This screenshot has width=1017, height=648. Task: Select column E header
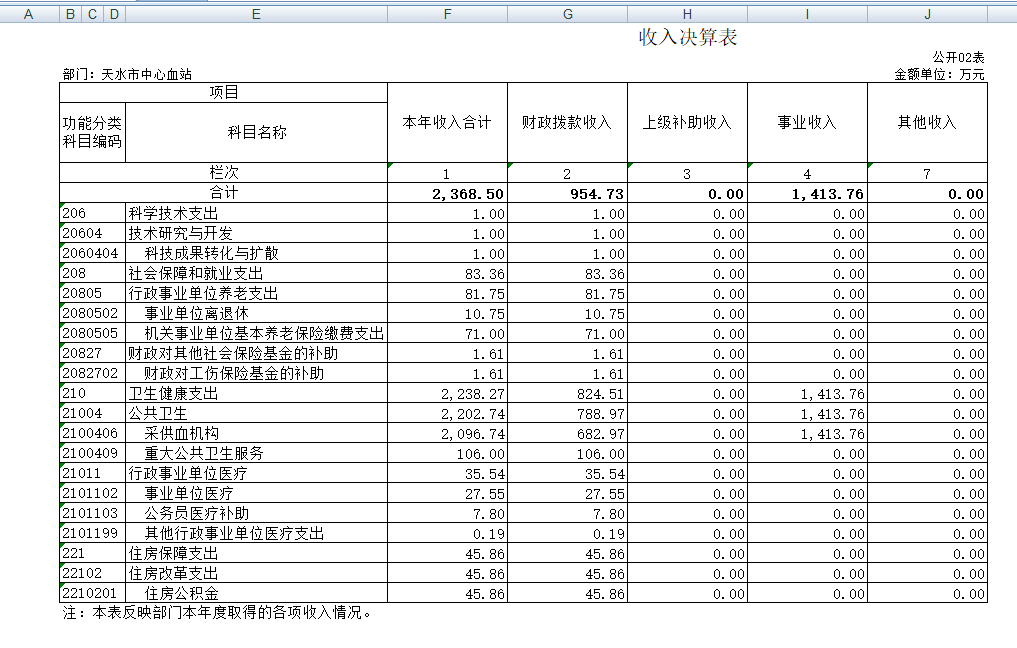[x=256, y=14]
